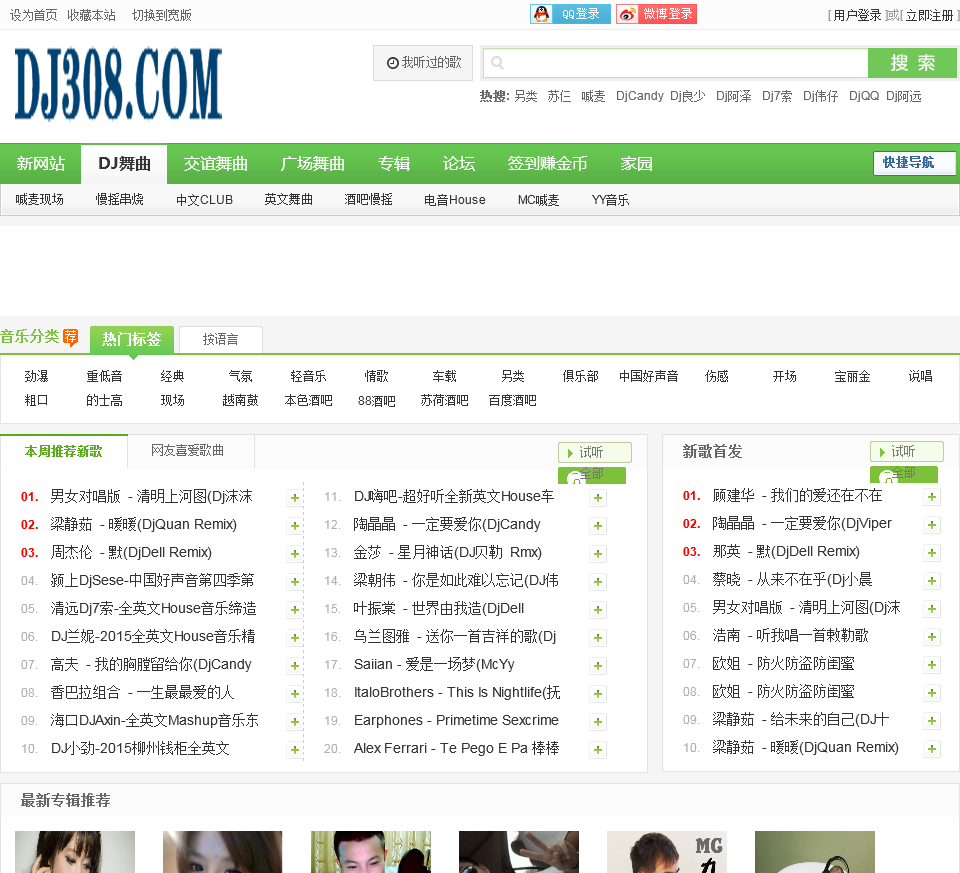Screen dimensions: 960x873
Task: Add 男女对唱版 清明上河图 with plus icon in weekly list
Action: pos(294,498)
